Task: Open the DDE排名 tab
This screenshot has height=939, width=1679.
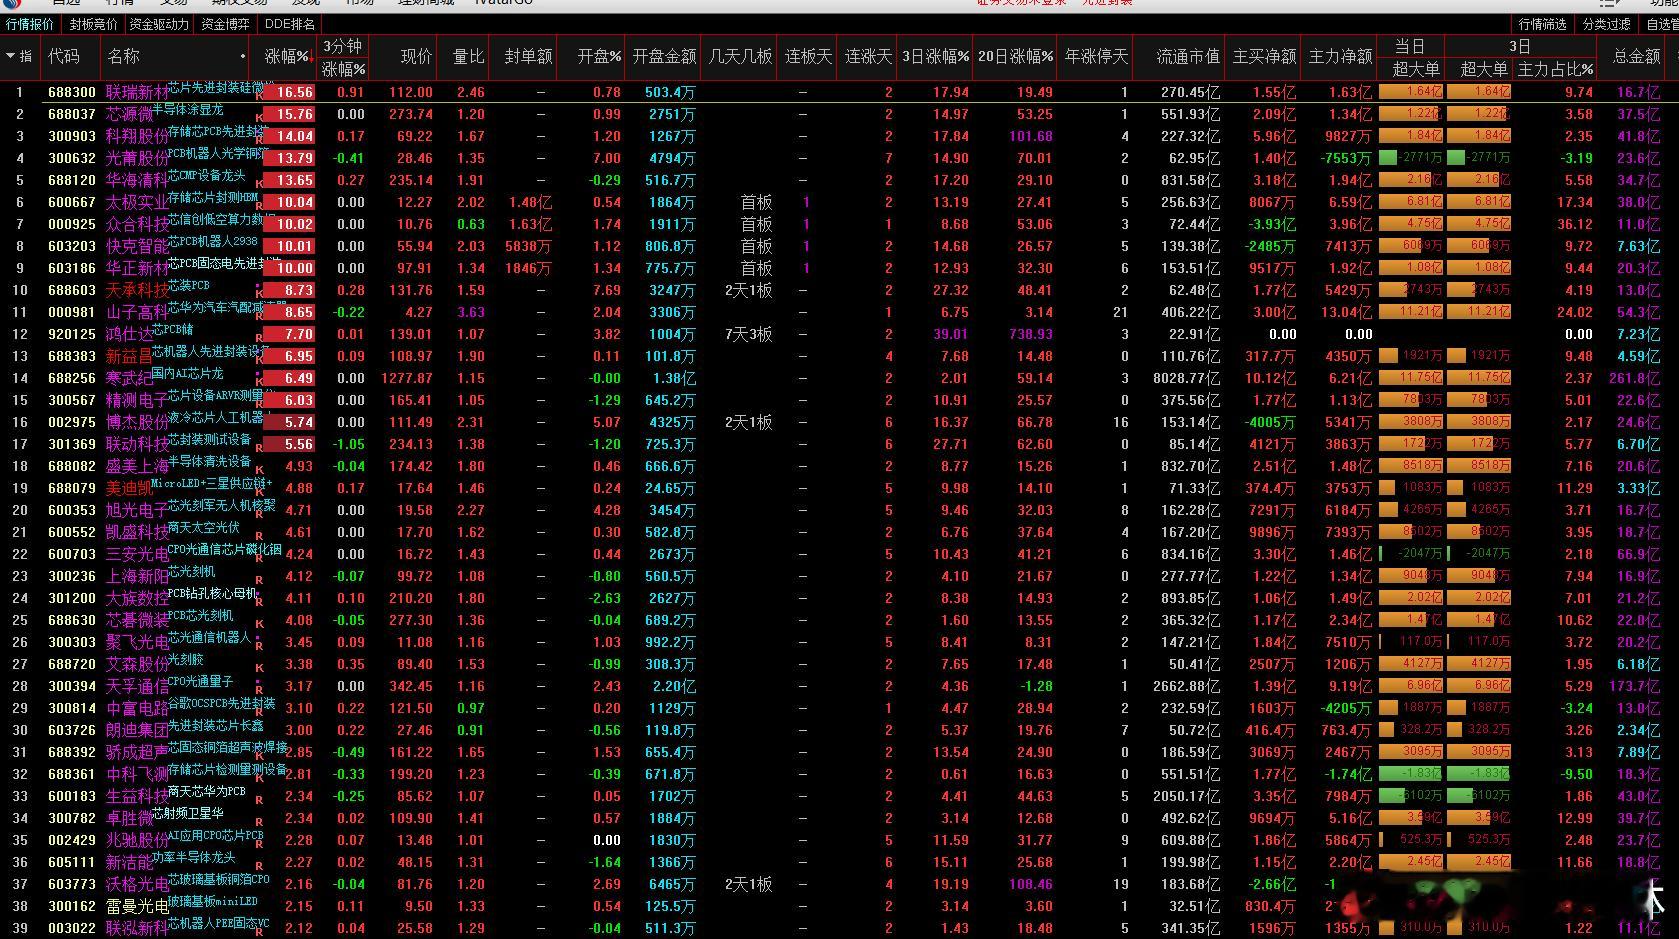Action: point(290,24)
